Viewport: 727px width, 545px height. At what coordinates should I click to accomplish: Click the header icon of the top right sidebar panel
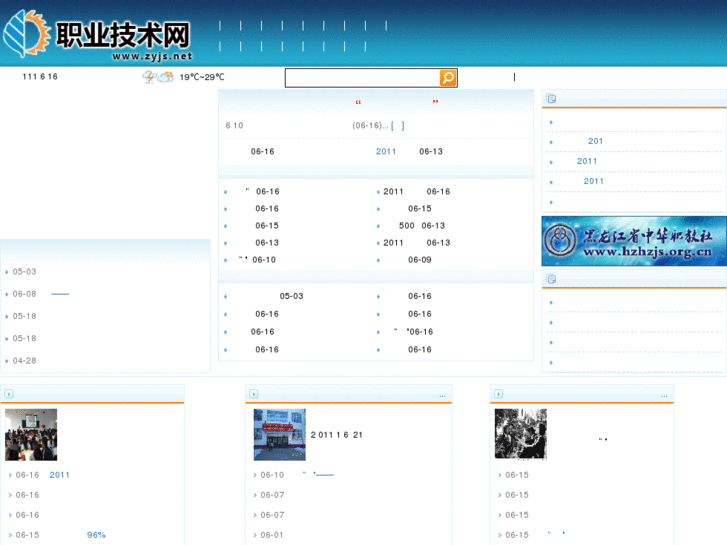click(552, 99)
